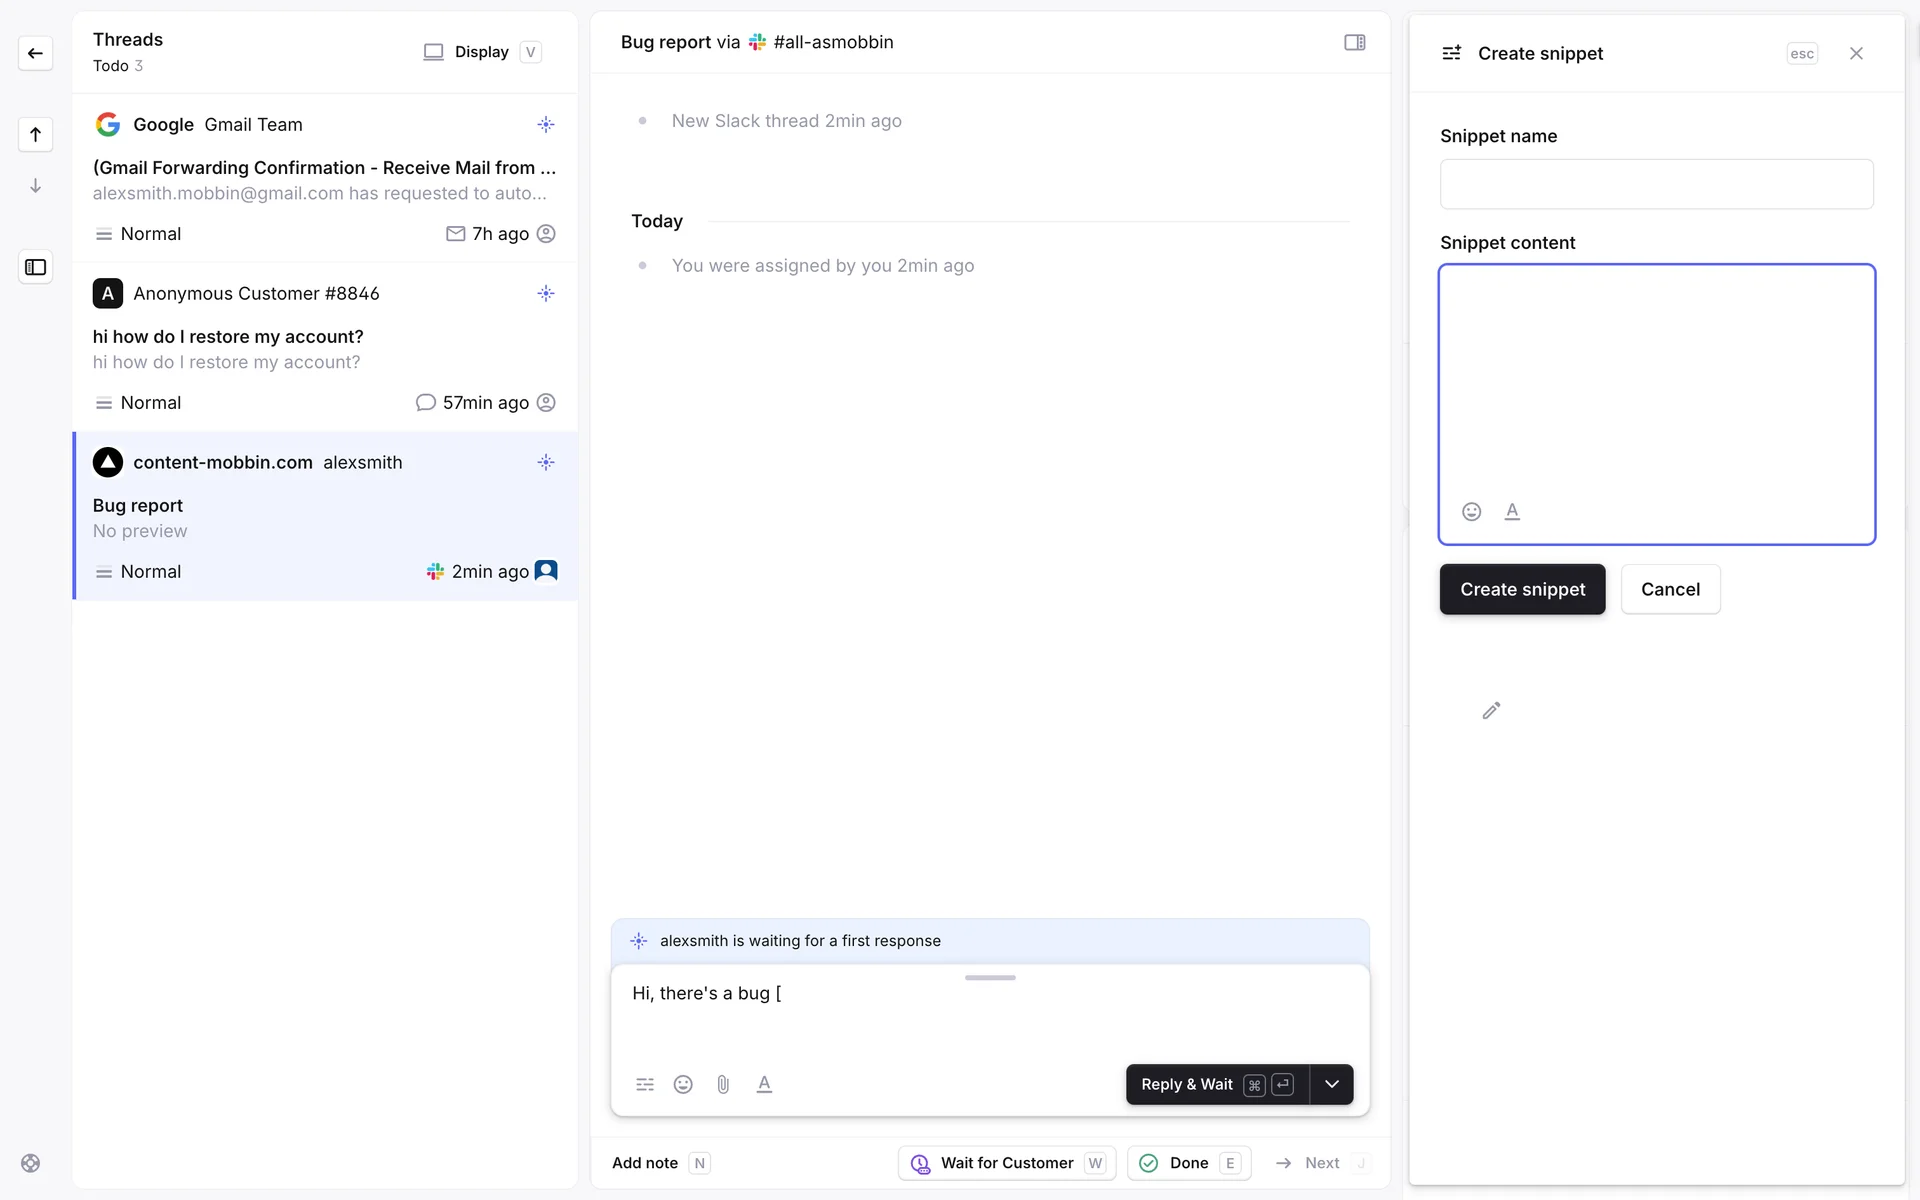1920x1200 pixels.
Task: Toggle the left sidebar panel icon
Action: point(35,267)
